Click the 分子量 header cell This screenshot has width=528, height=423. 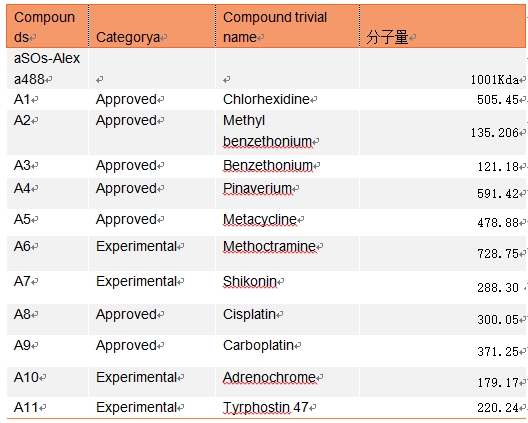pyautogui.click(x=444, y=26)
